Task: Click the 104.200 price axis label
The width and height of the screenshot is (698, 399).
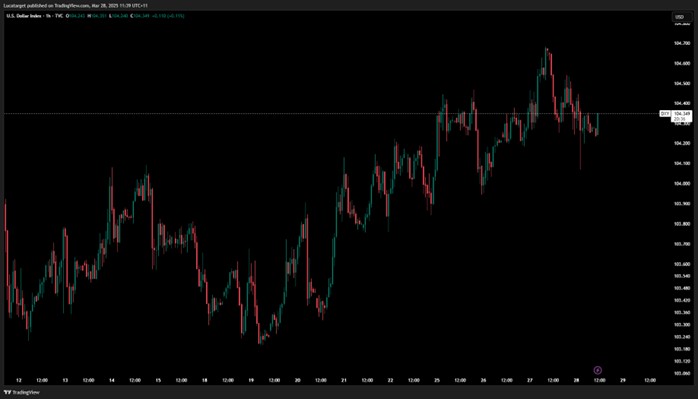Action: click(x=682, y=144)
